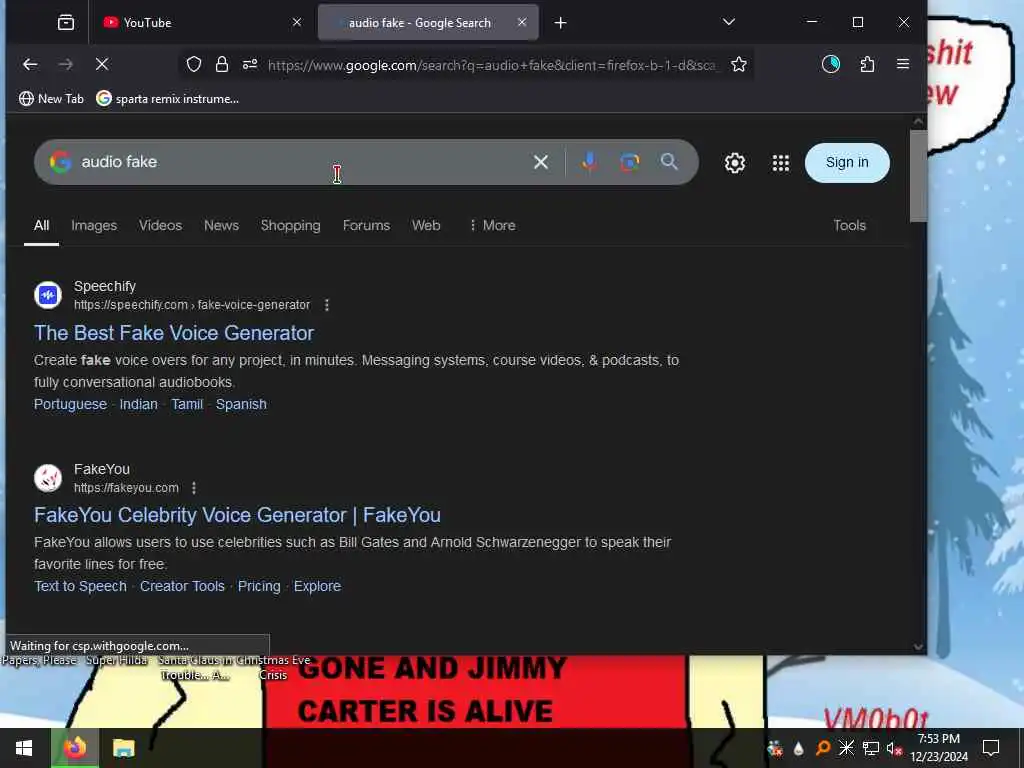Close the audio fake Google Search tab
1024x768 pixels.
tap(522, 22)
